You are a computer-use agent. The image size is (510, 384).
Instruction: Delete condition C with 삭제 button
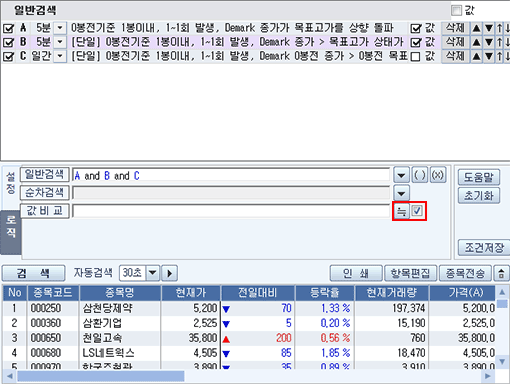click(x=455, y=56)
